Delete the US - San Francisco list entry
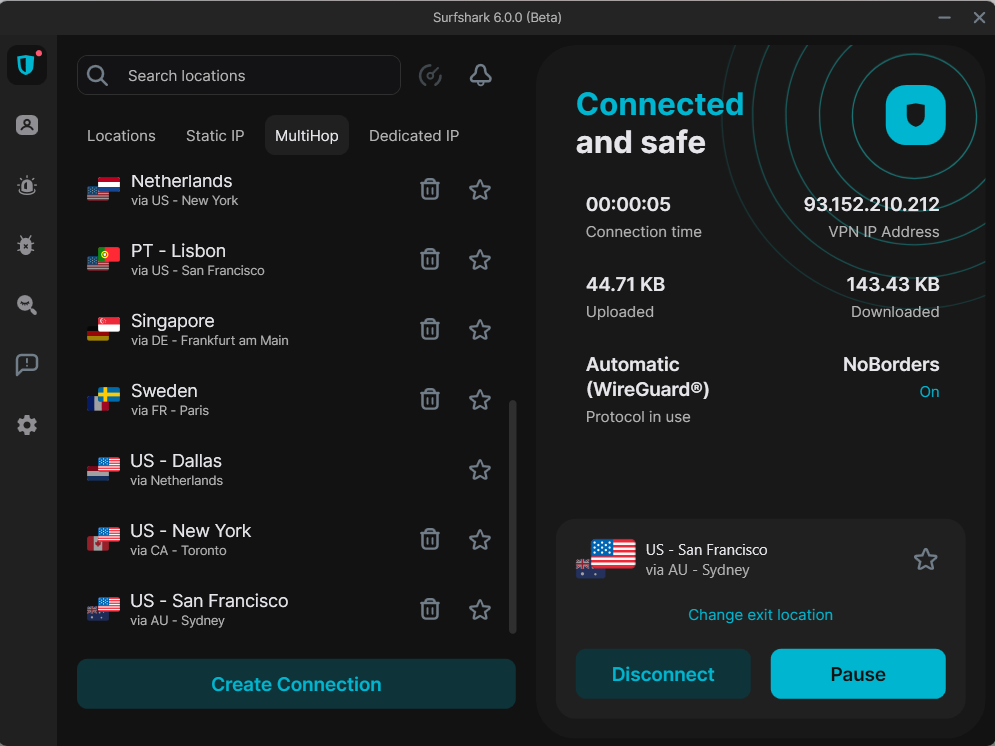Viewport: 995px width, 746px height. pos(430,610)
